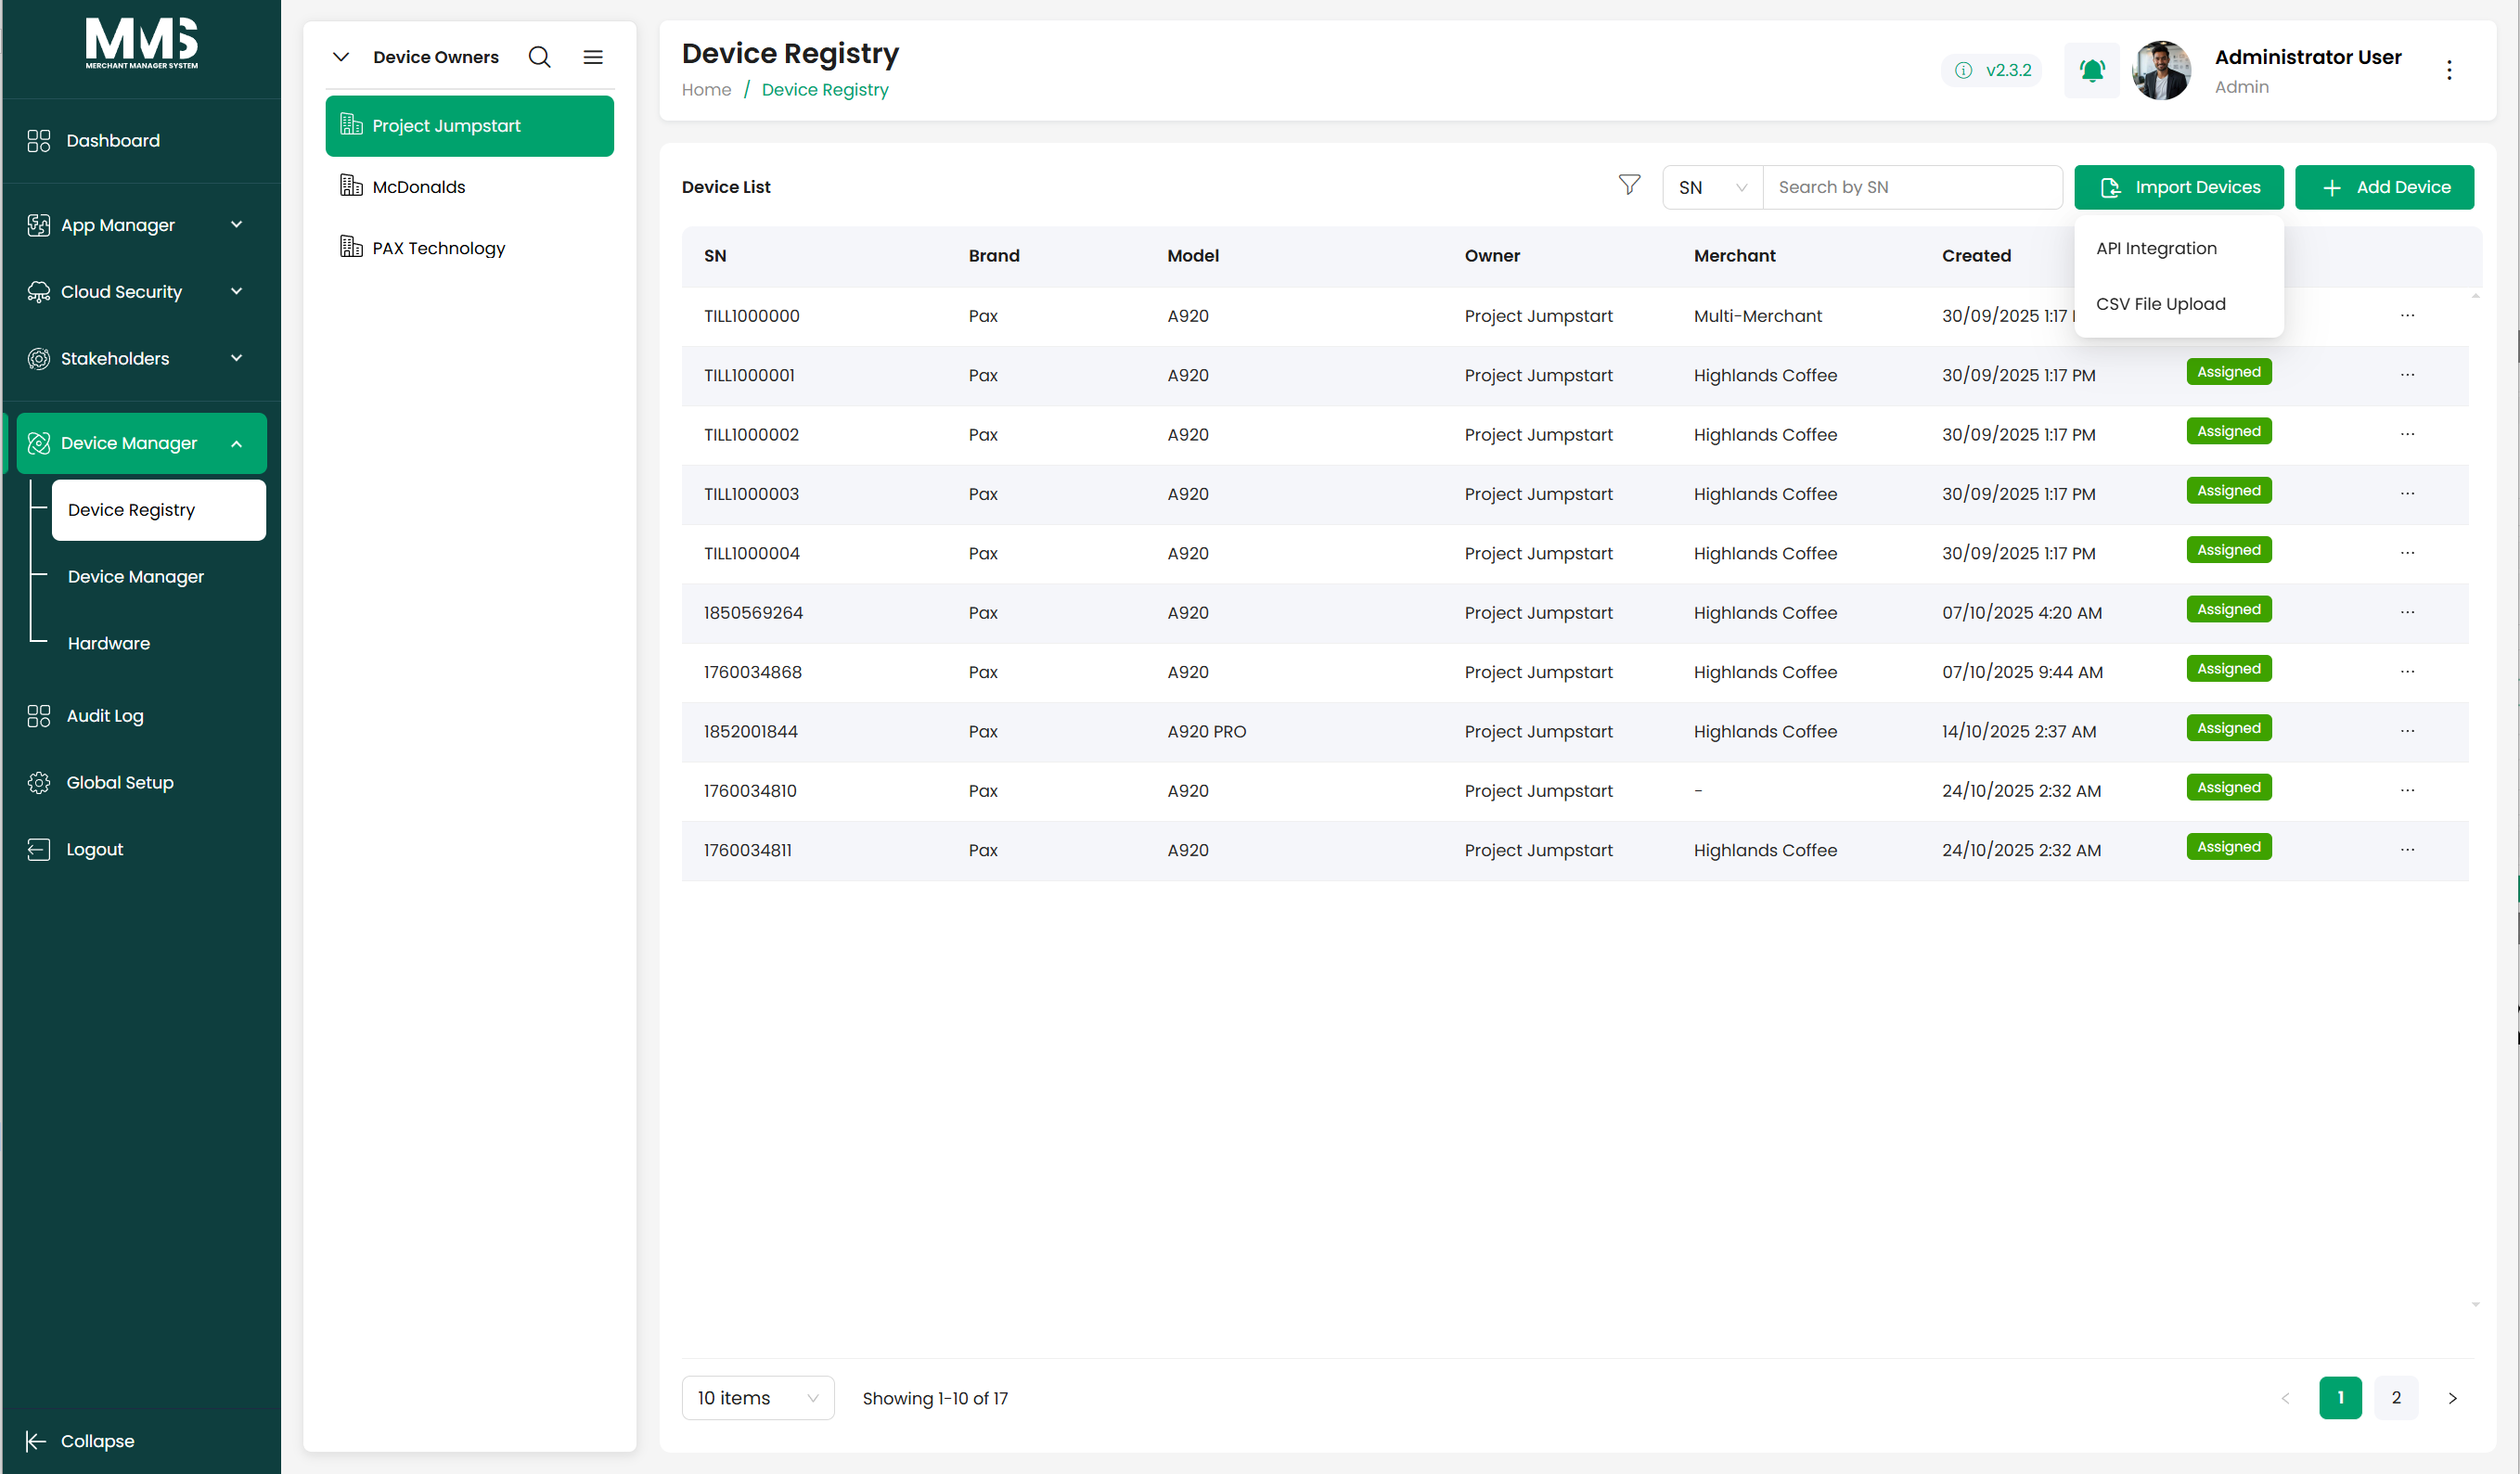2520x1474 pixels.
Task: Open the vertical three-dot menu beside Administrator User
Action: (2449, 70)
